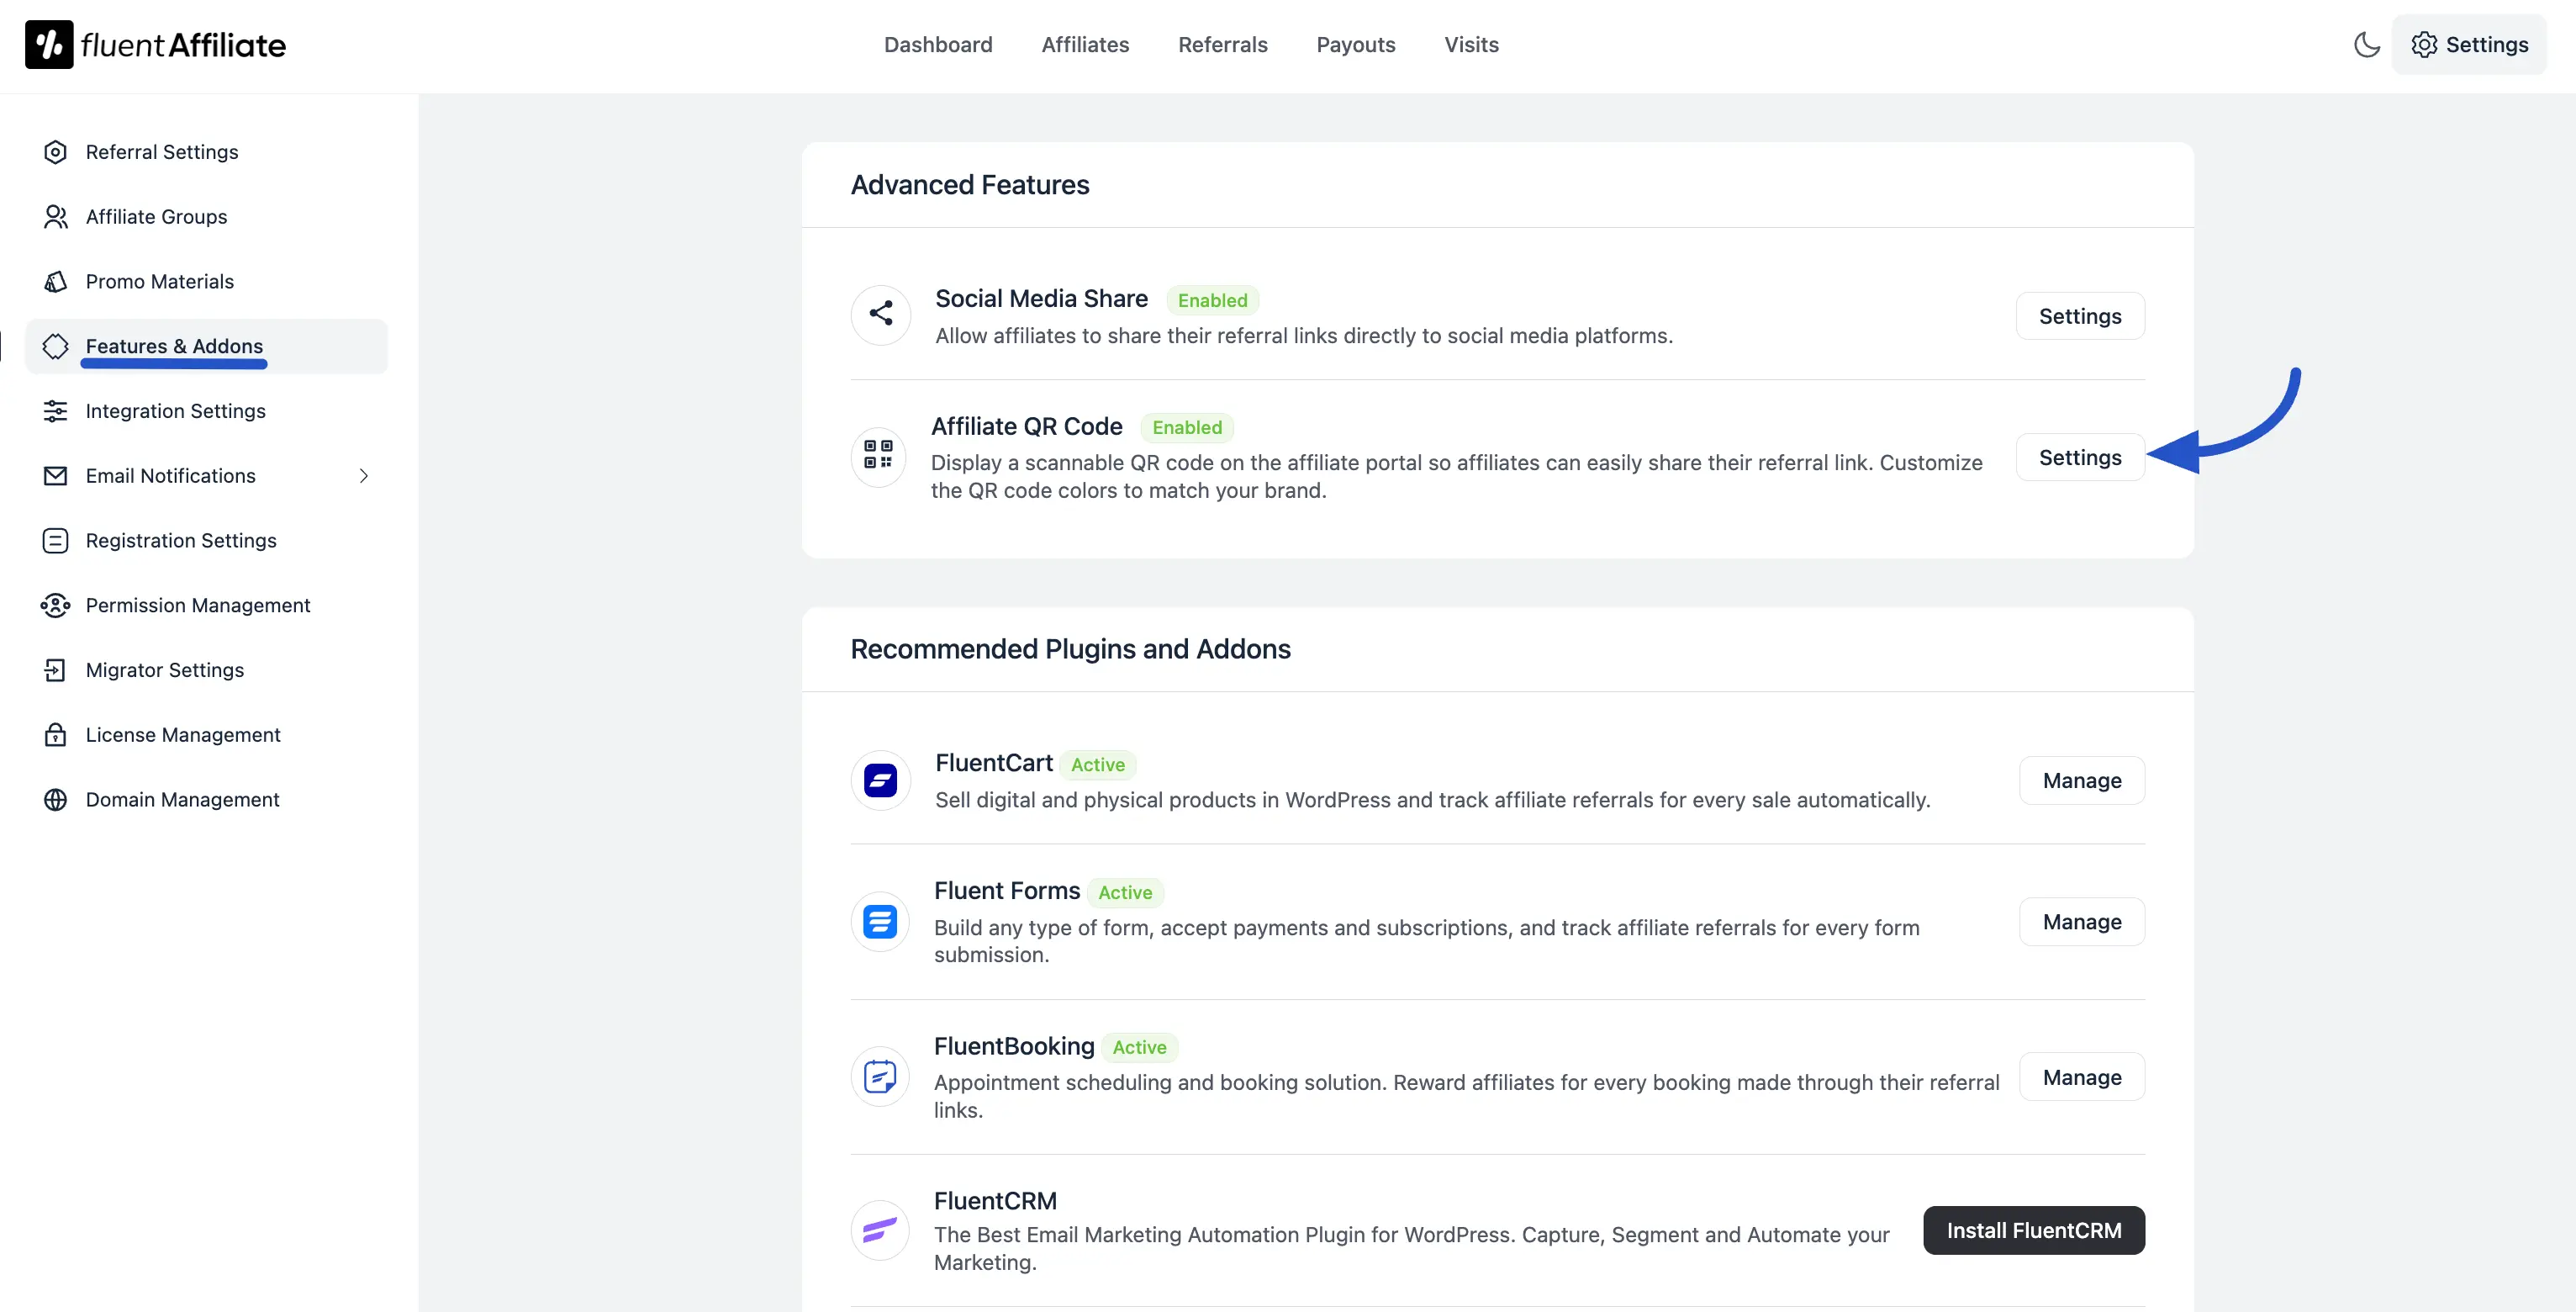Expand the Email Notifications submenu chevron

pyautogui.click(x=364, y=476)
